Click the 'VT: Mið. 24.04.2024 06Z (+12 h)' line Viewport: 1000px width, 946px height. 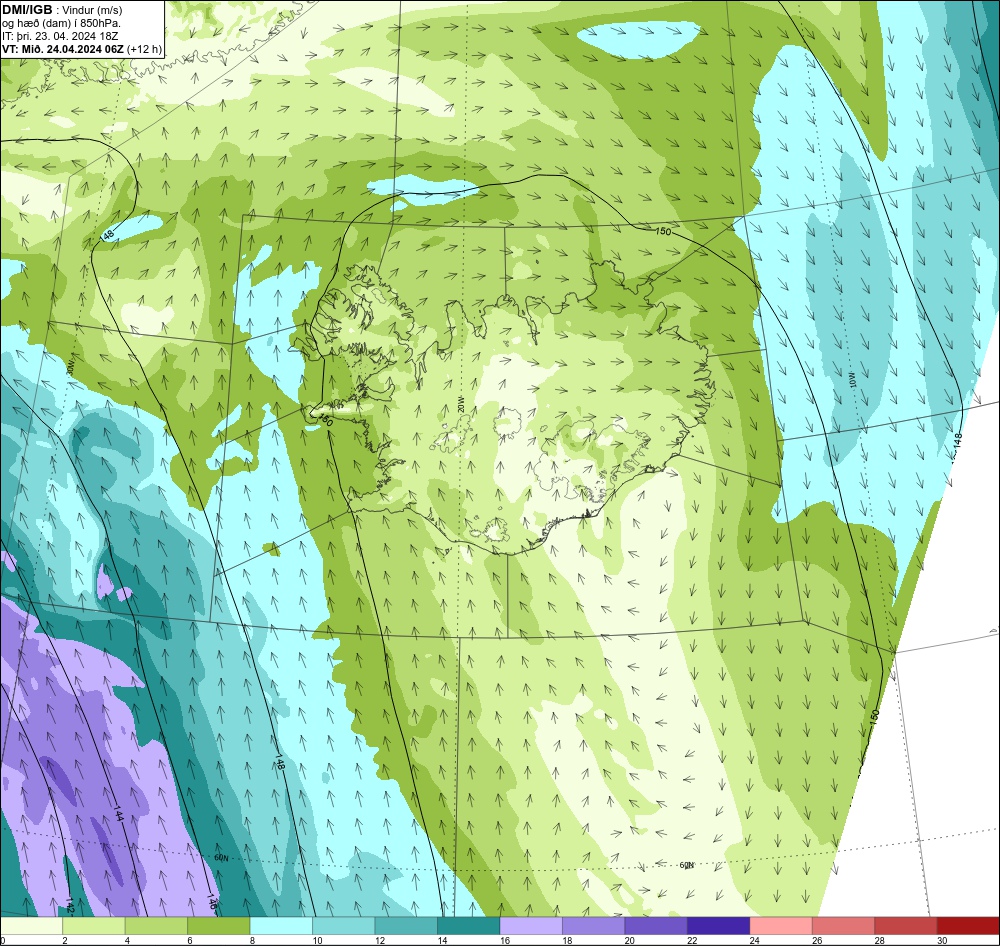click(x=82, y=49)
